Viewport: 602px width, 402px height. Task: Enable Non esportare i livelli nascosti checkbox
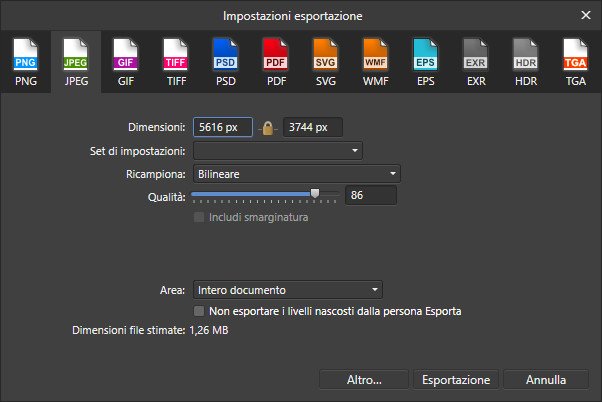(x=199, y=311)
